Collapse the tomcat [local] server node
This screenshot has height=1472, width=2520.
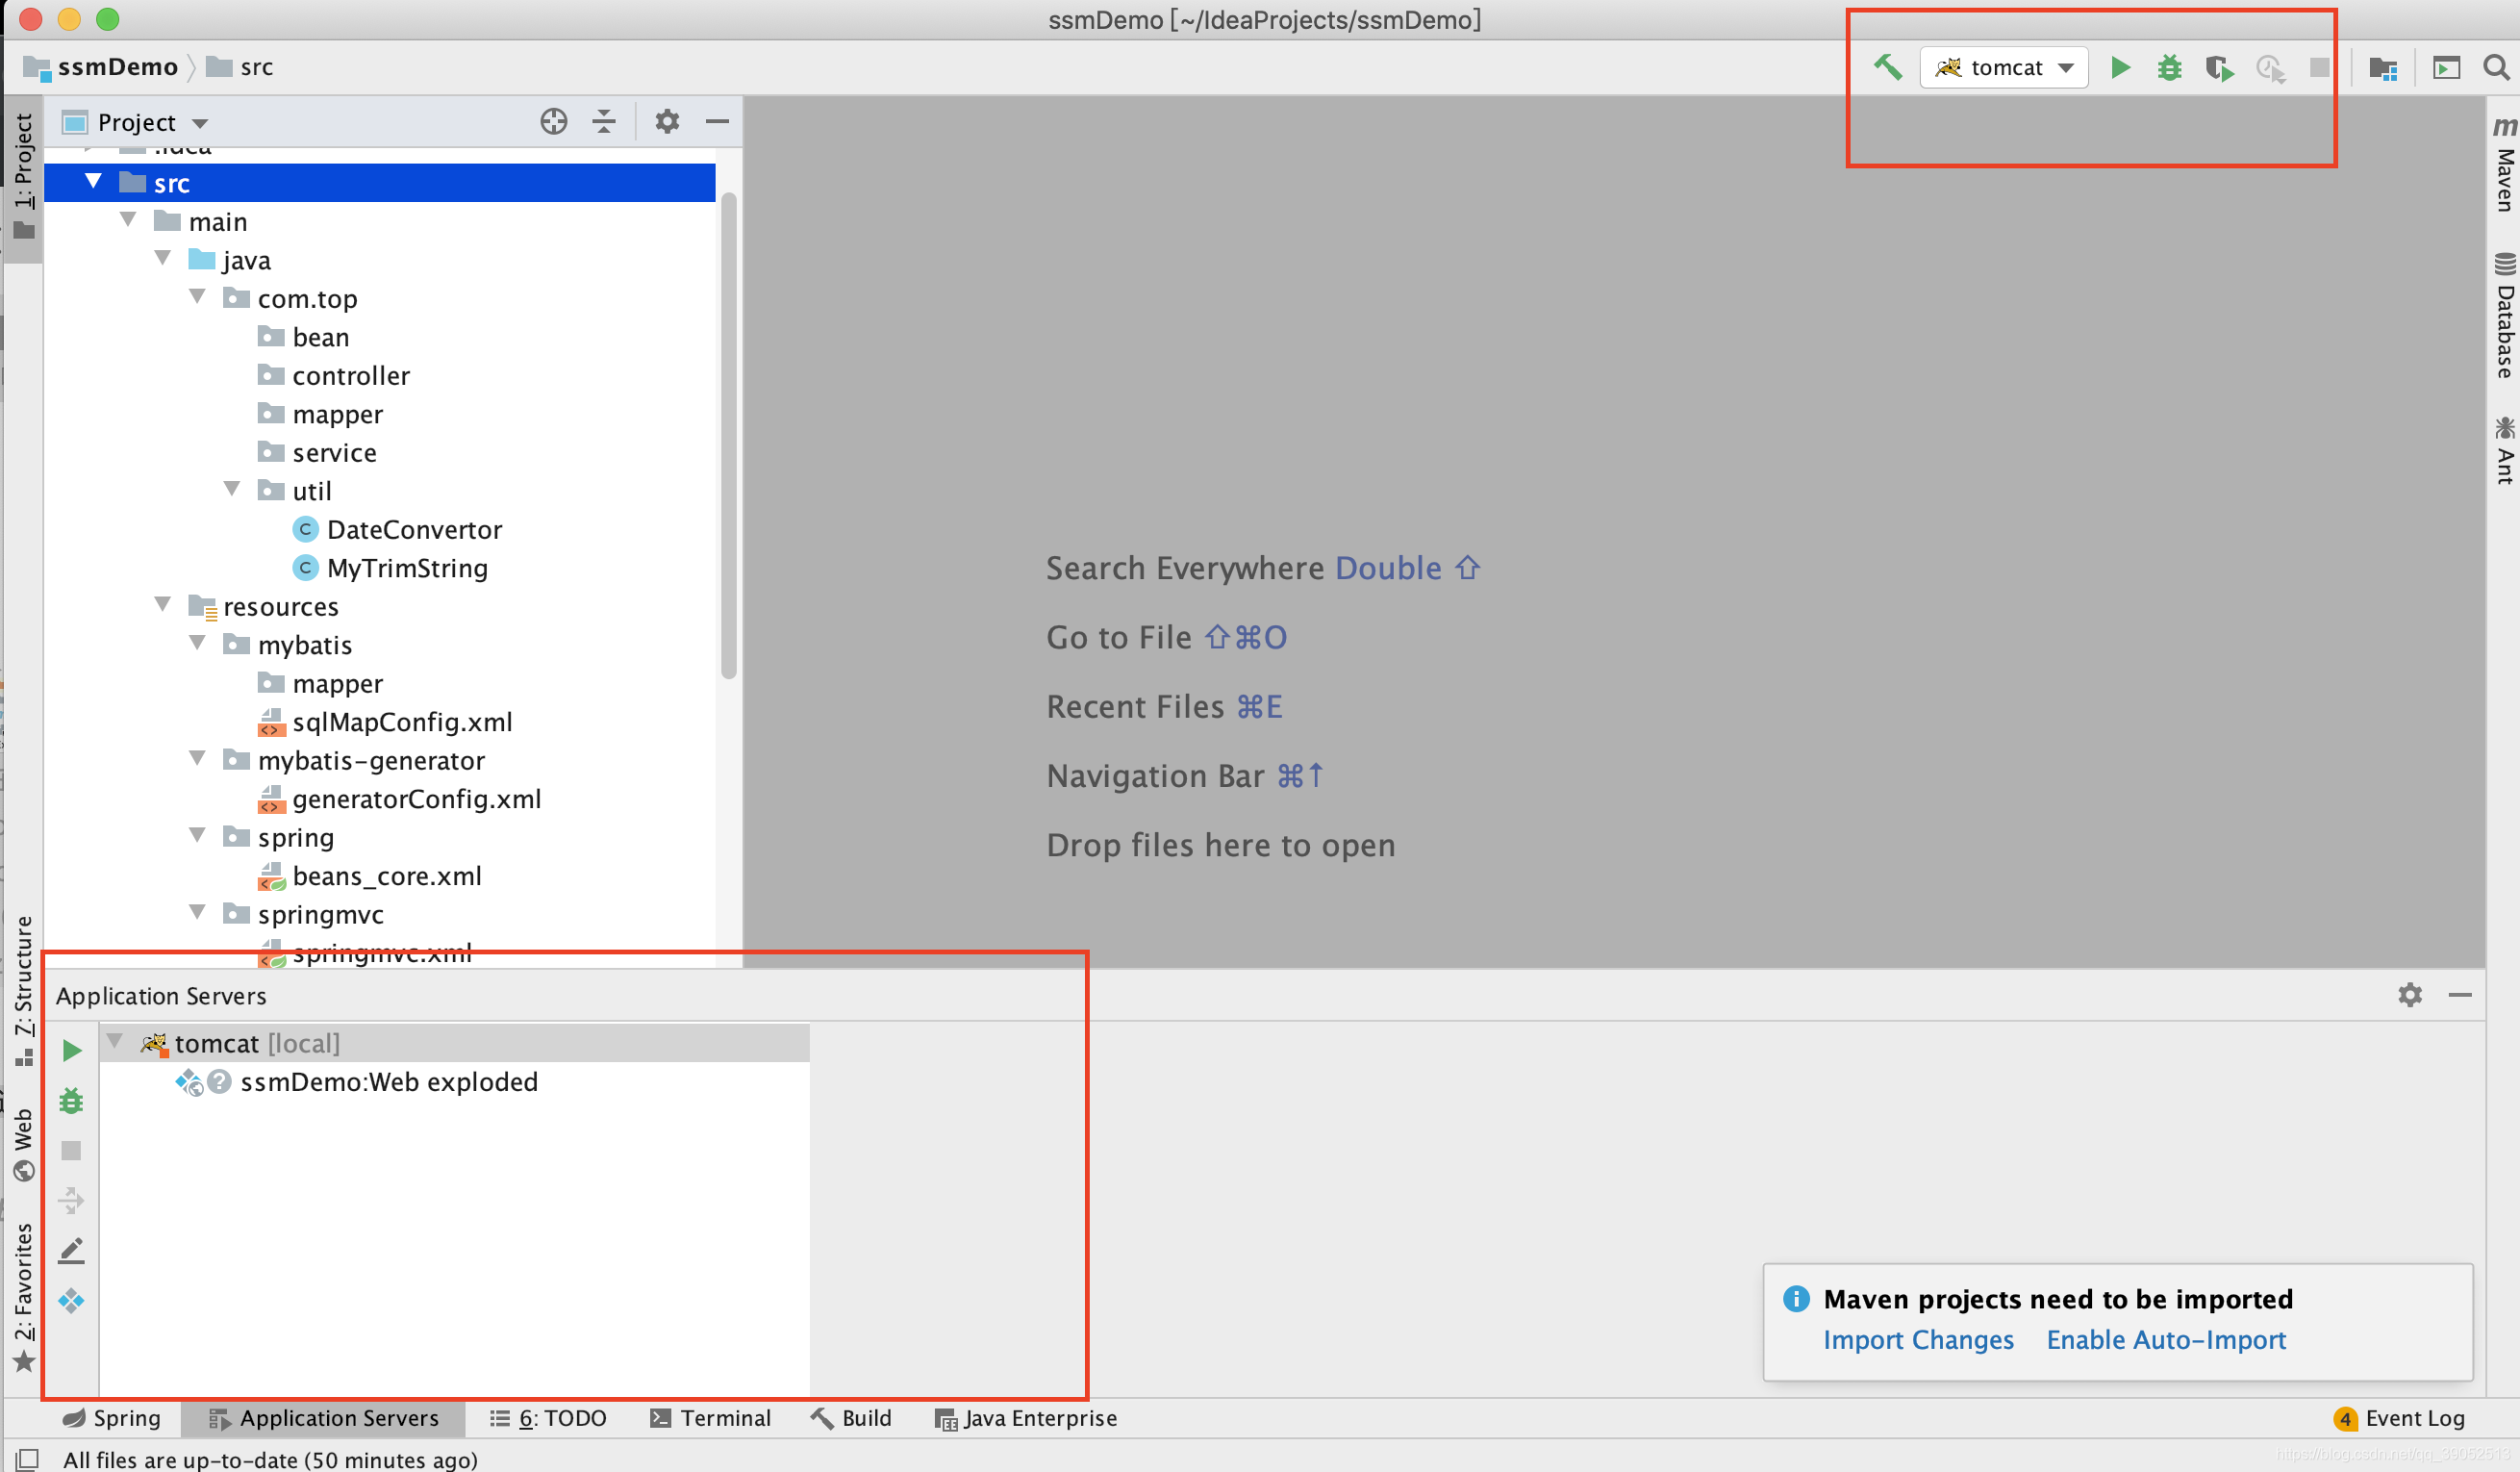(115, 1042)
